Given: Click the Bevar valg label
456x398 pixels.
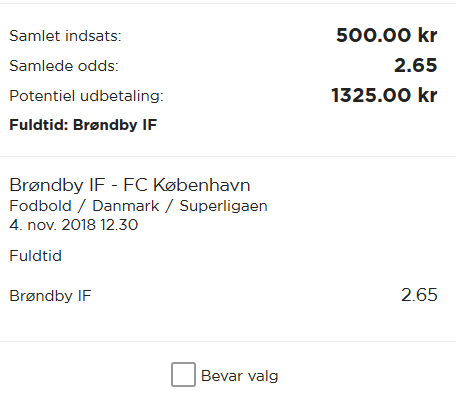Looking at the screenshot, I should pos(240,376).
